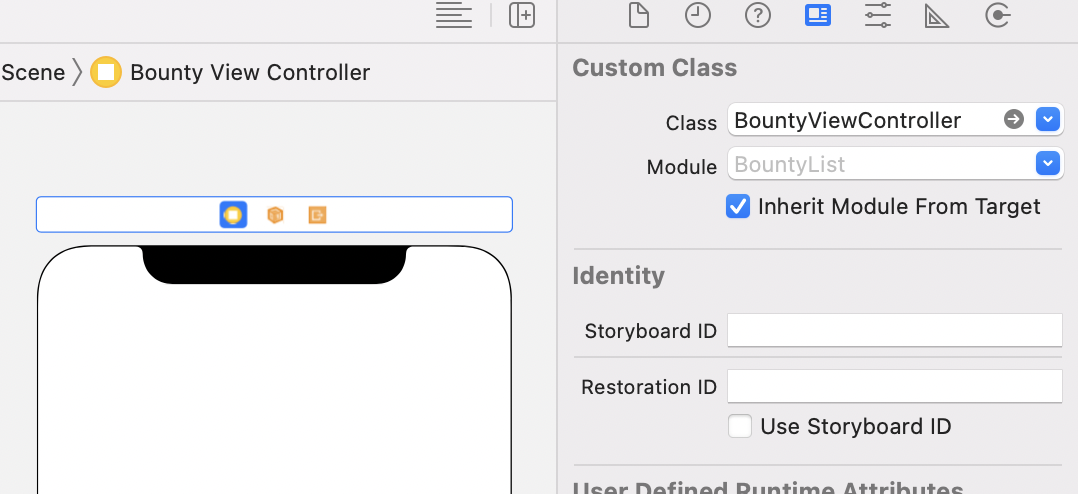
Task: Click the editor options lines icon
Action: [x=454, y=15]
